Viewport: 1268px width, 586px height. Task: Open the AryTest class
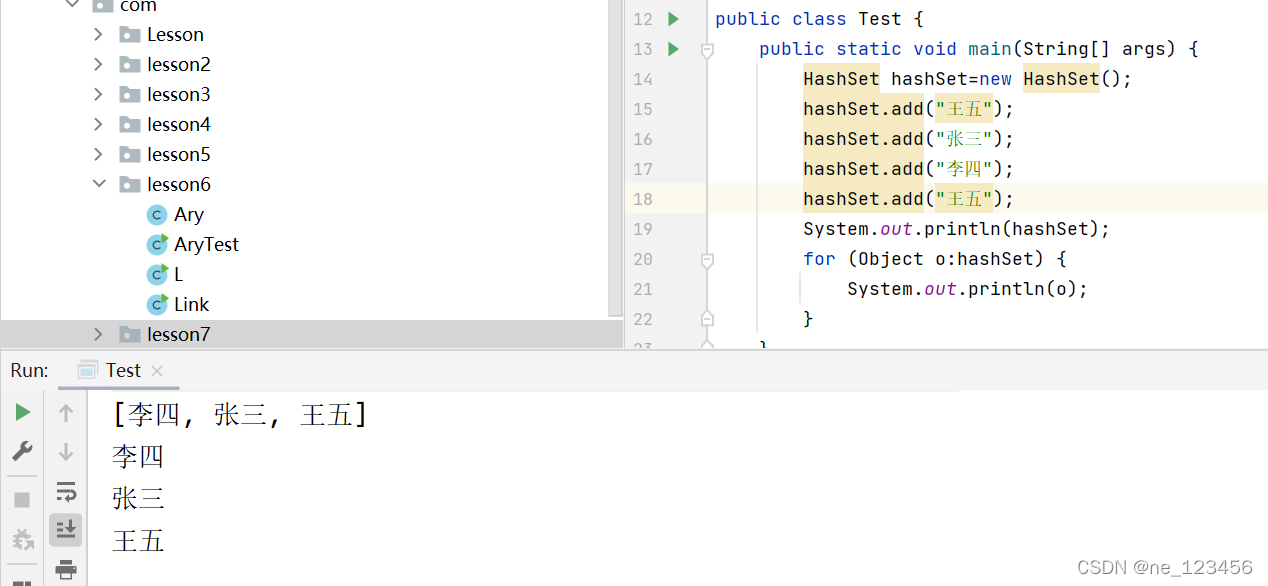206,243
